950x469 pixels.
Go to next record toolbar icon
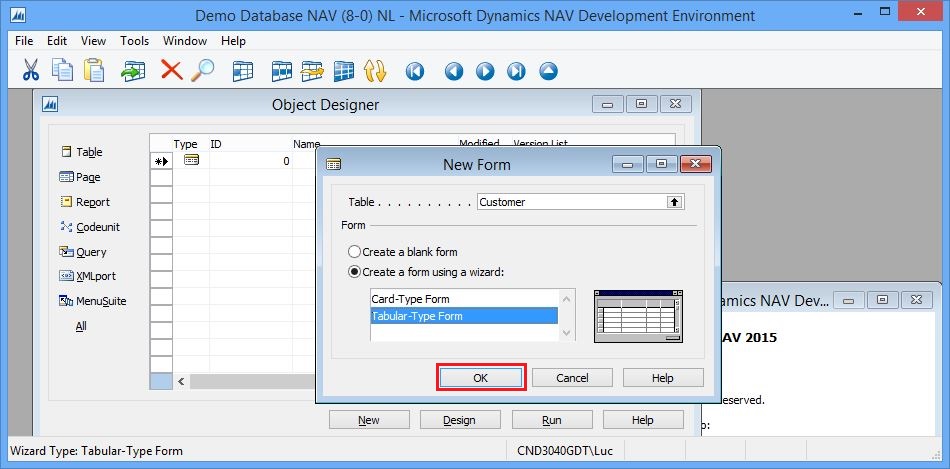(x=485, y=72)
